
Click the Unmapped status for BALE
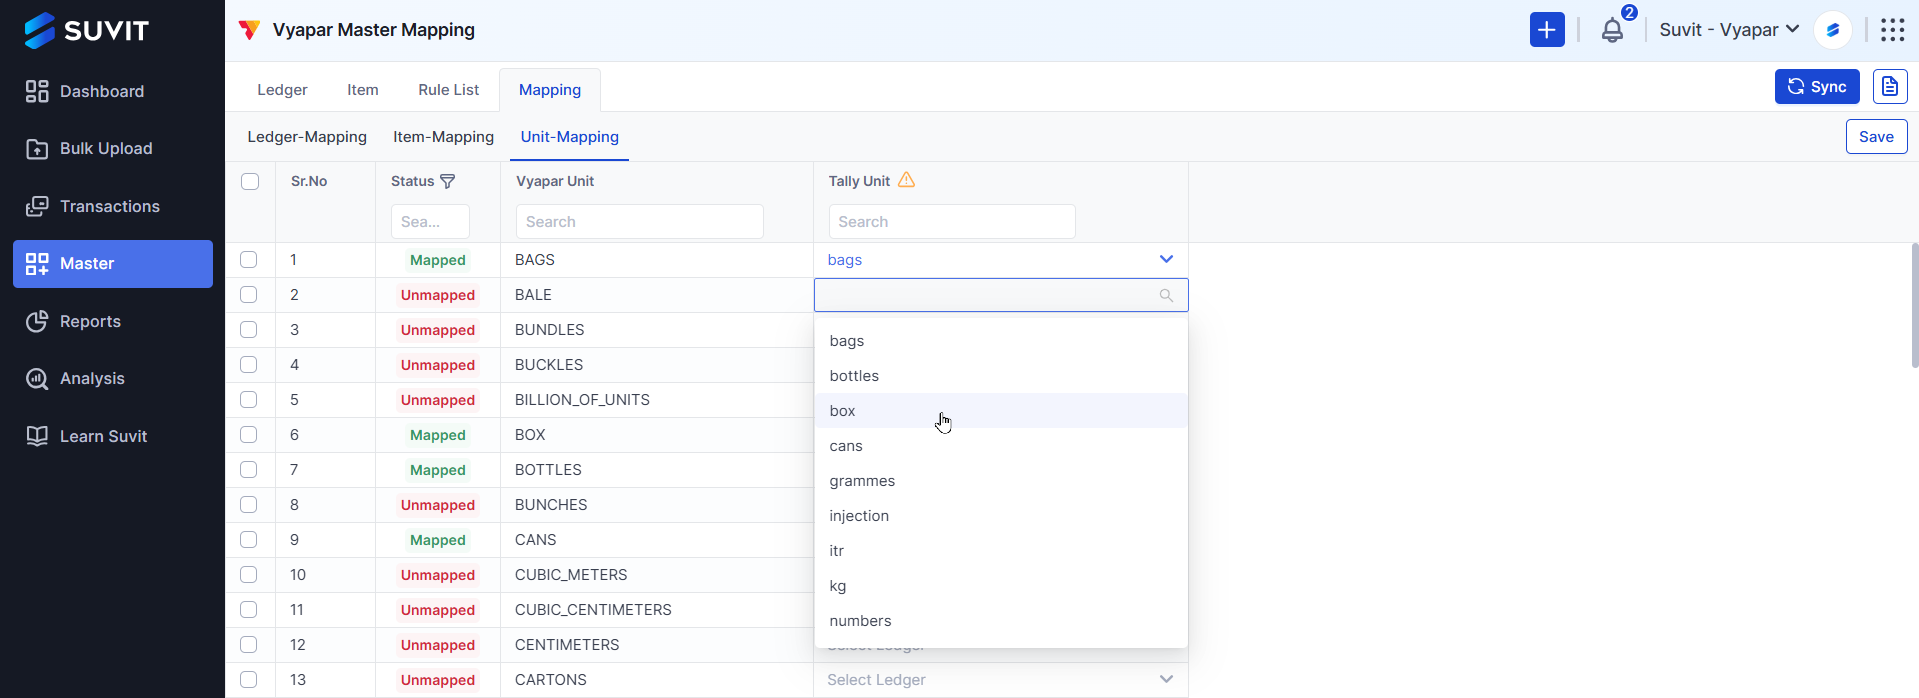[x=438, y=295]
